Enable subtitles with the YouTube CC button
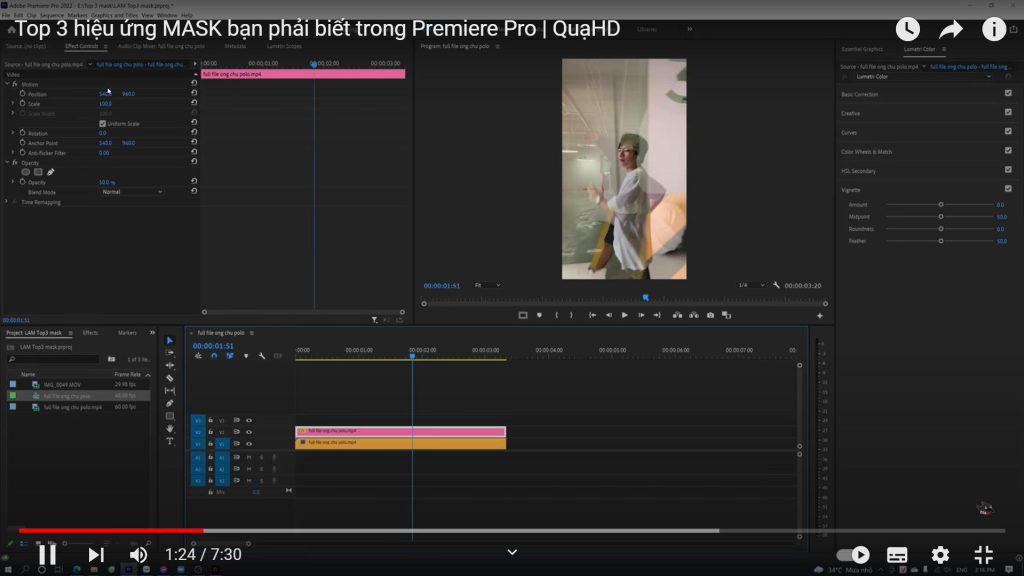This screenshot has height=576, width=1024. pos(897,553)
